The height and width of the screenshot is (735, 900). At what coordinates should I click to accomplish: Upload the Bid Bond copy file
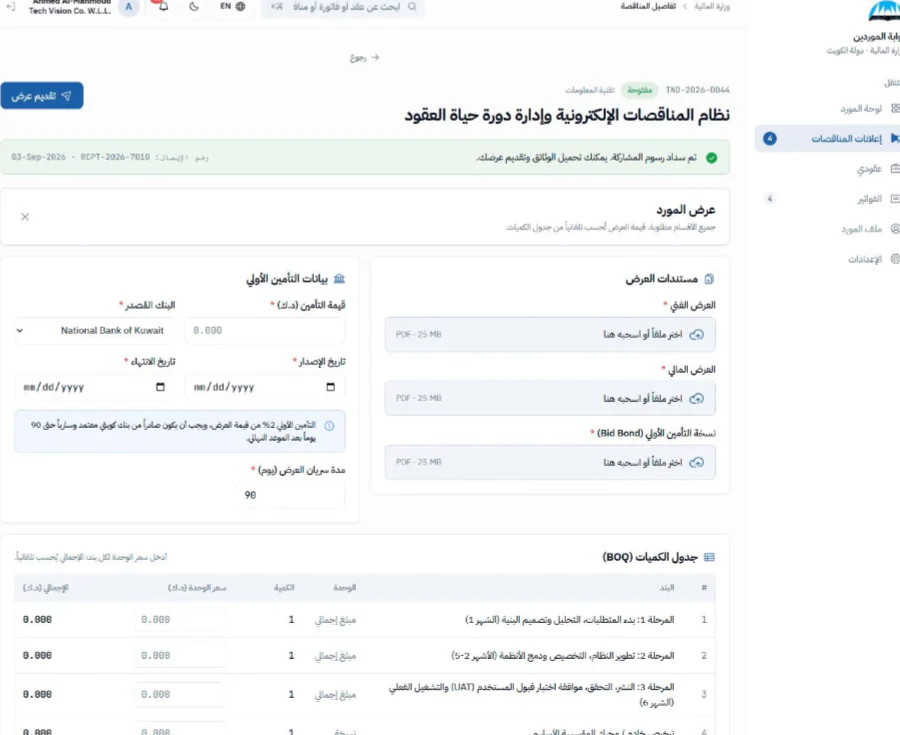click(550, 462)
